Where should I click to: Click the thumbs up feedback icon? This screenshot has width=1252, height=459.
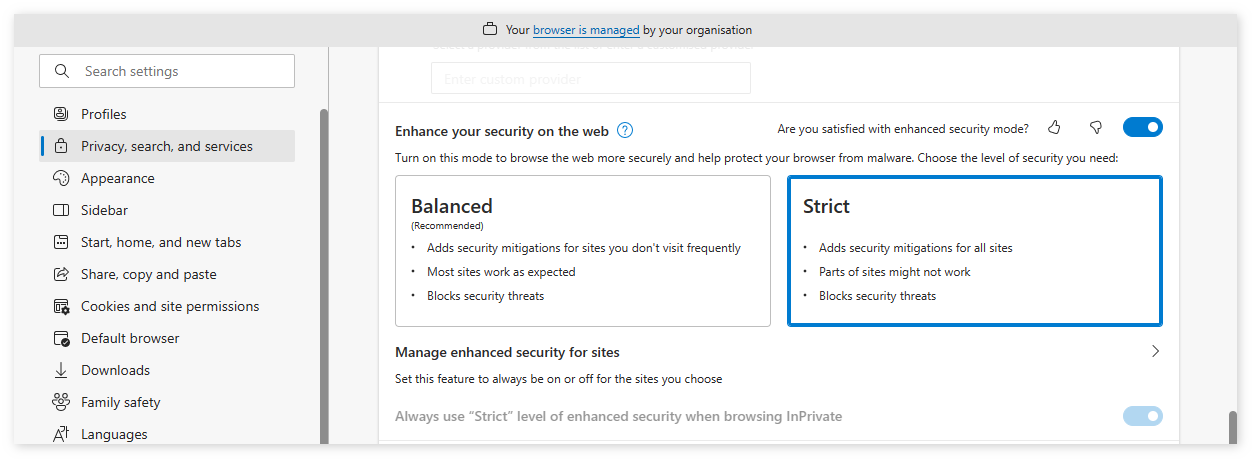(1054, 128)
